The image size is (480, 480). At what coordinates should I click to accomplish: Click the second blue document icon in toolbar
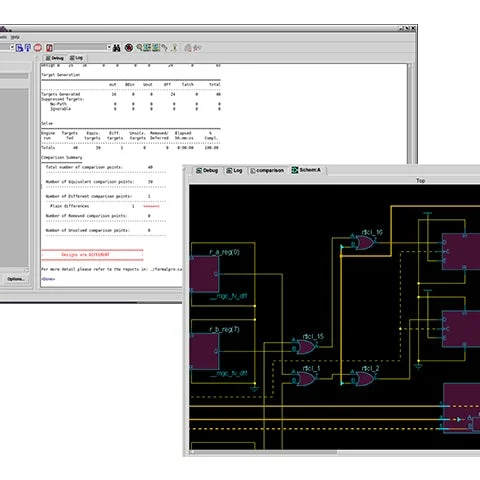click(28, 48)
